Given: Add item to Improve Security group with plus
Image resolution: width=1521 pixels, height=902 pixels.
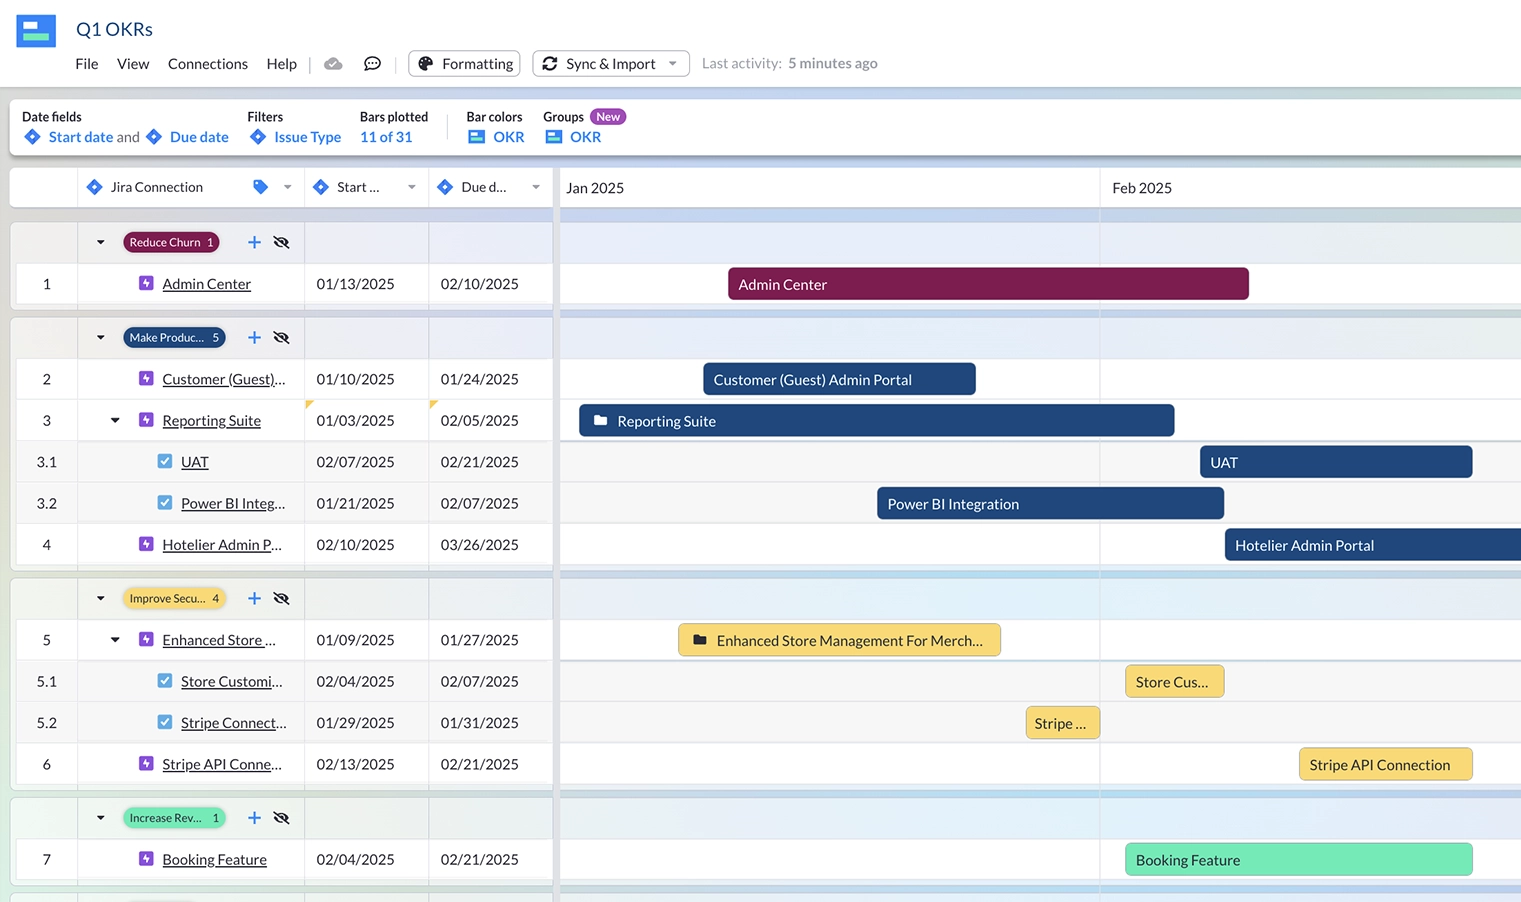Looking at the screenshot, I should [x=254, y=598].
